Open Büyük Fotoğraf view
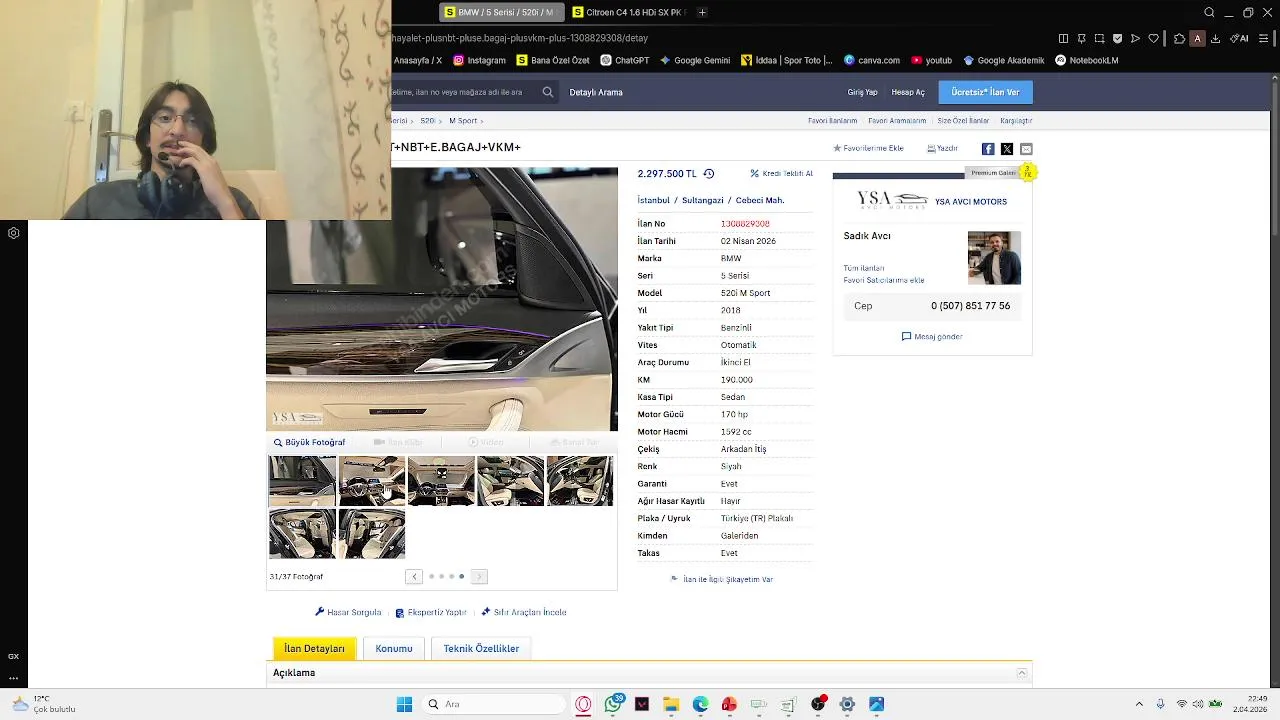The width and height of the screenshot is (1280, 720). (310, 442)
